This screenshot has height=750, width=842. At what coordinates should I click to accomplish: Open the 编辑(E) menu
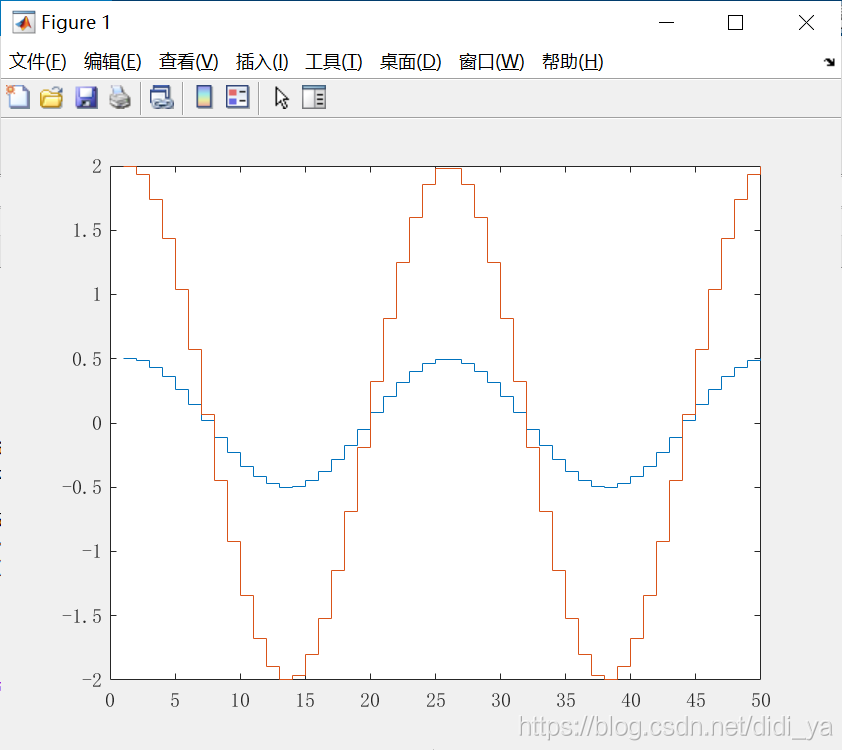click(113, 62)
